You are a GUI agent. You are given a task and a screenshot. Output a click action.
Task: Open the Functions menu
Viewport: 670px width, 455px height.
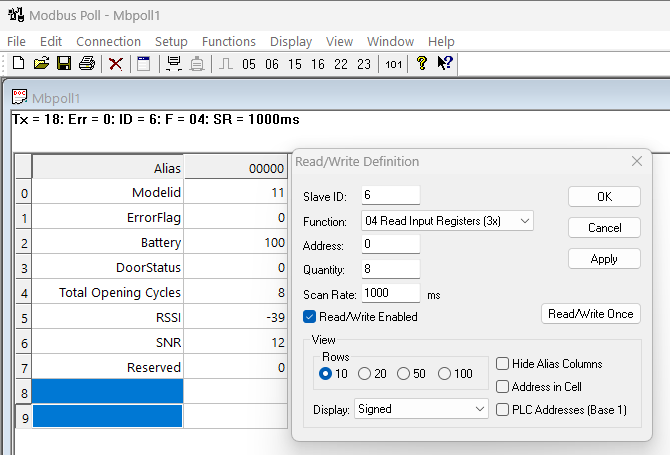(x=228, y=41)
